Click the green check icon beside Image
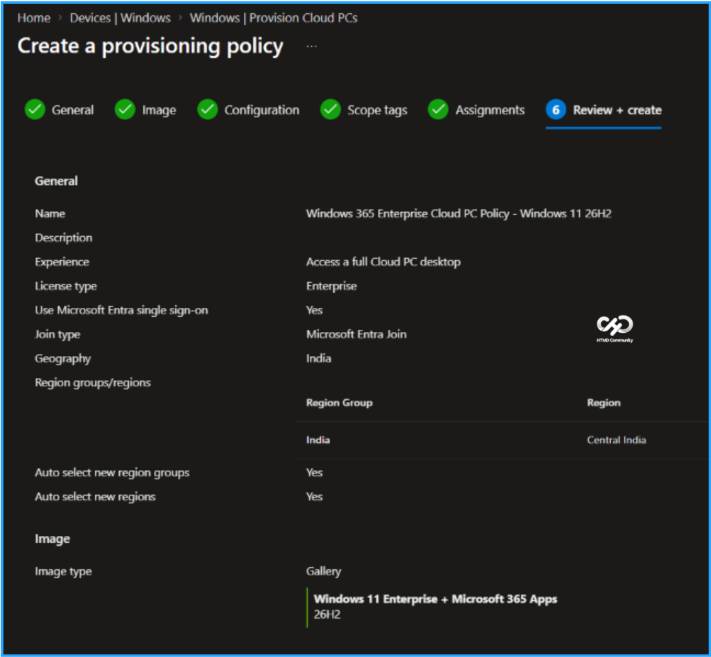This screenshot has height=657, width=711. click(125, 110)
